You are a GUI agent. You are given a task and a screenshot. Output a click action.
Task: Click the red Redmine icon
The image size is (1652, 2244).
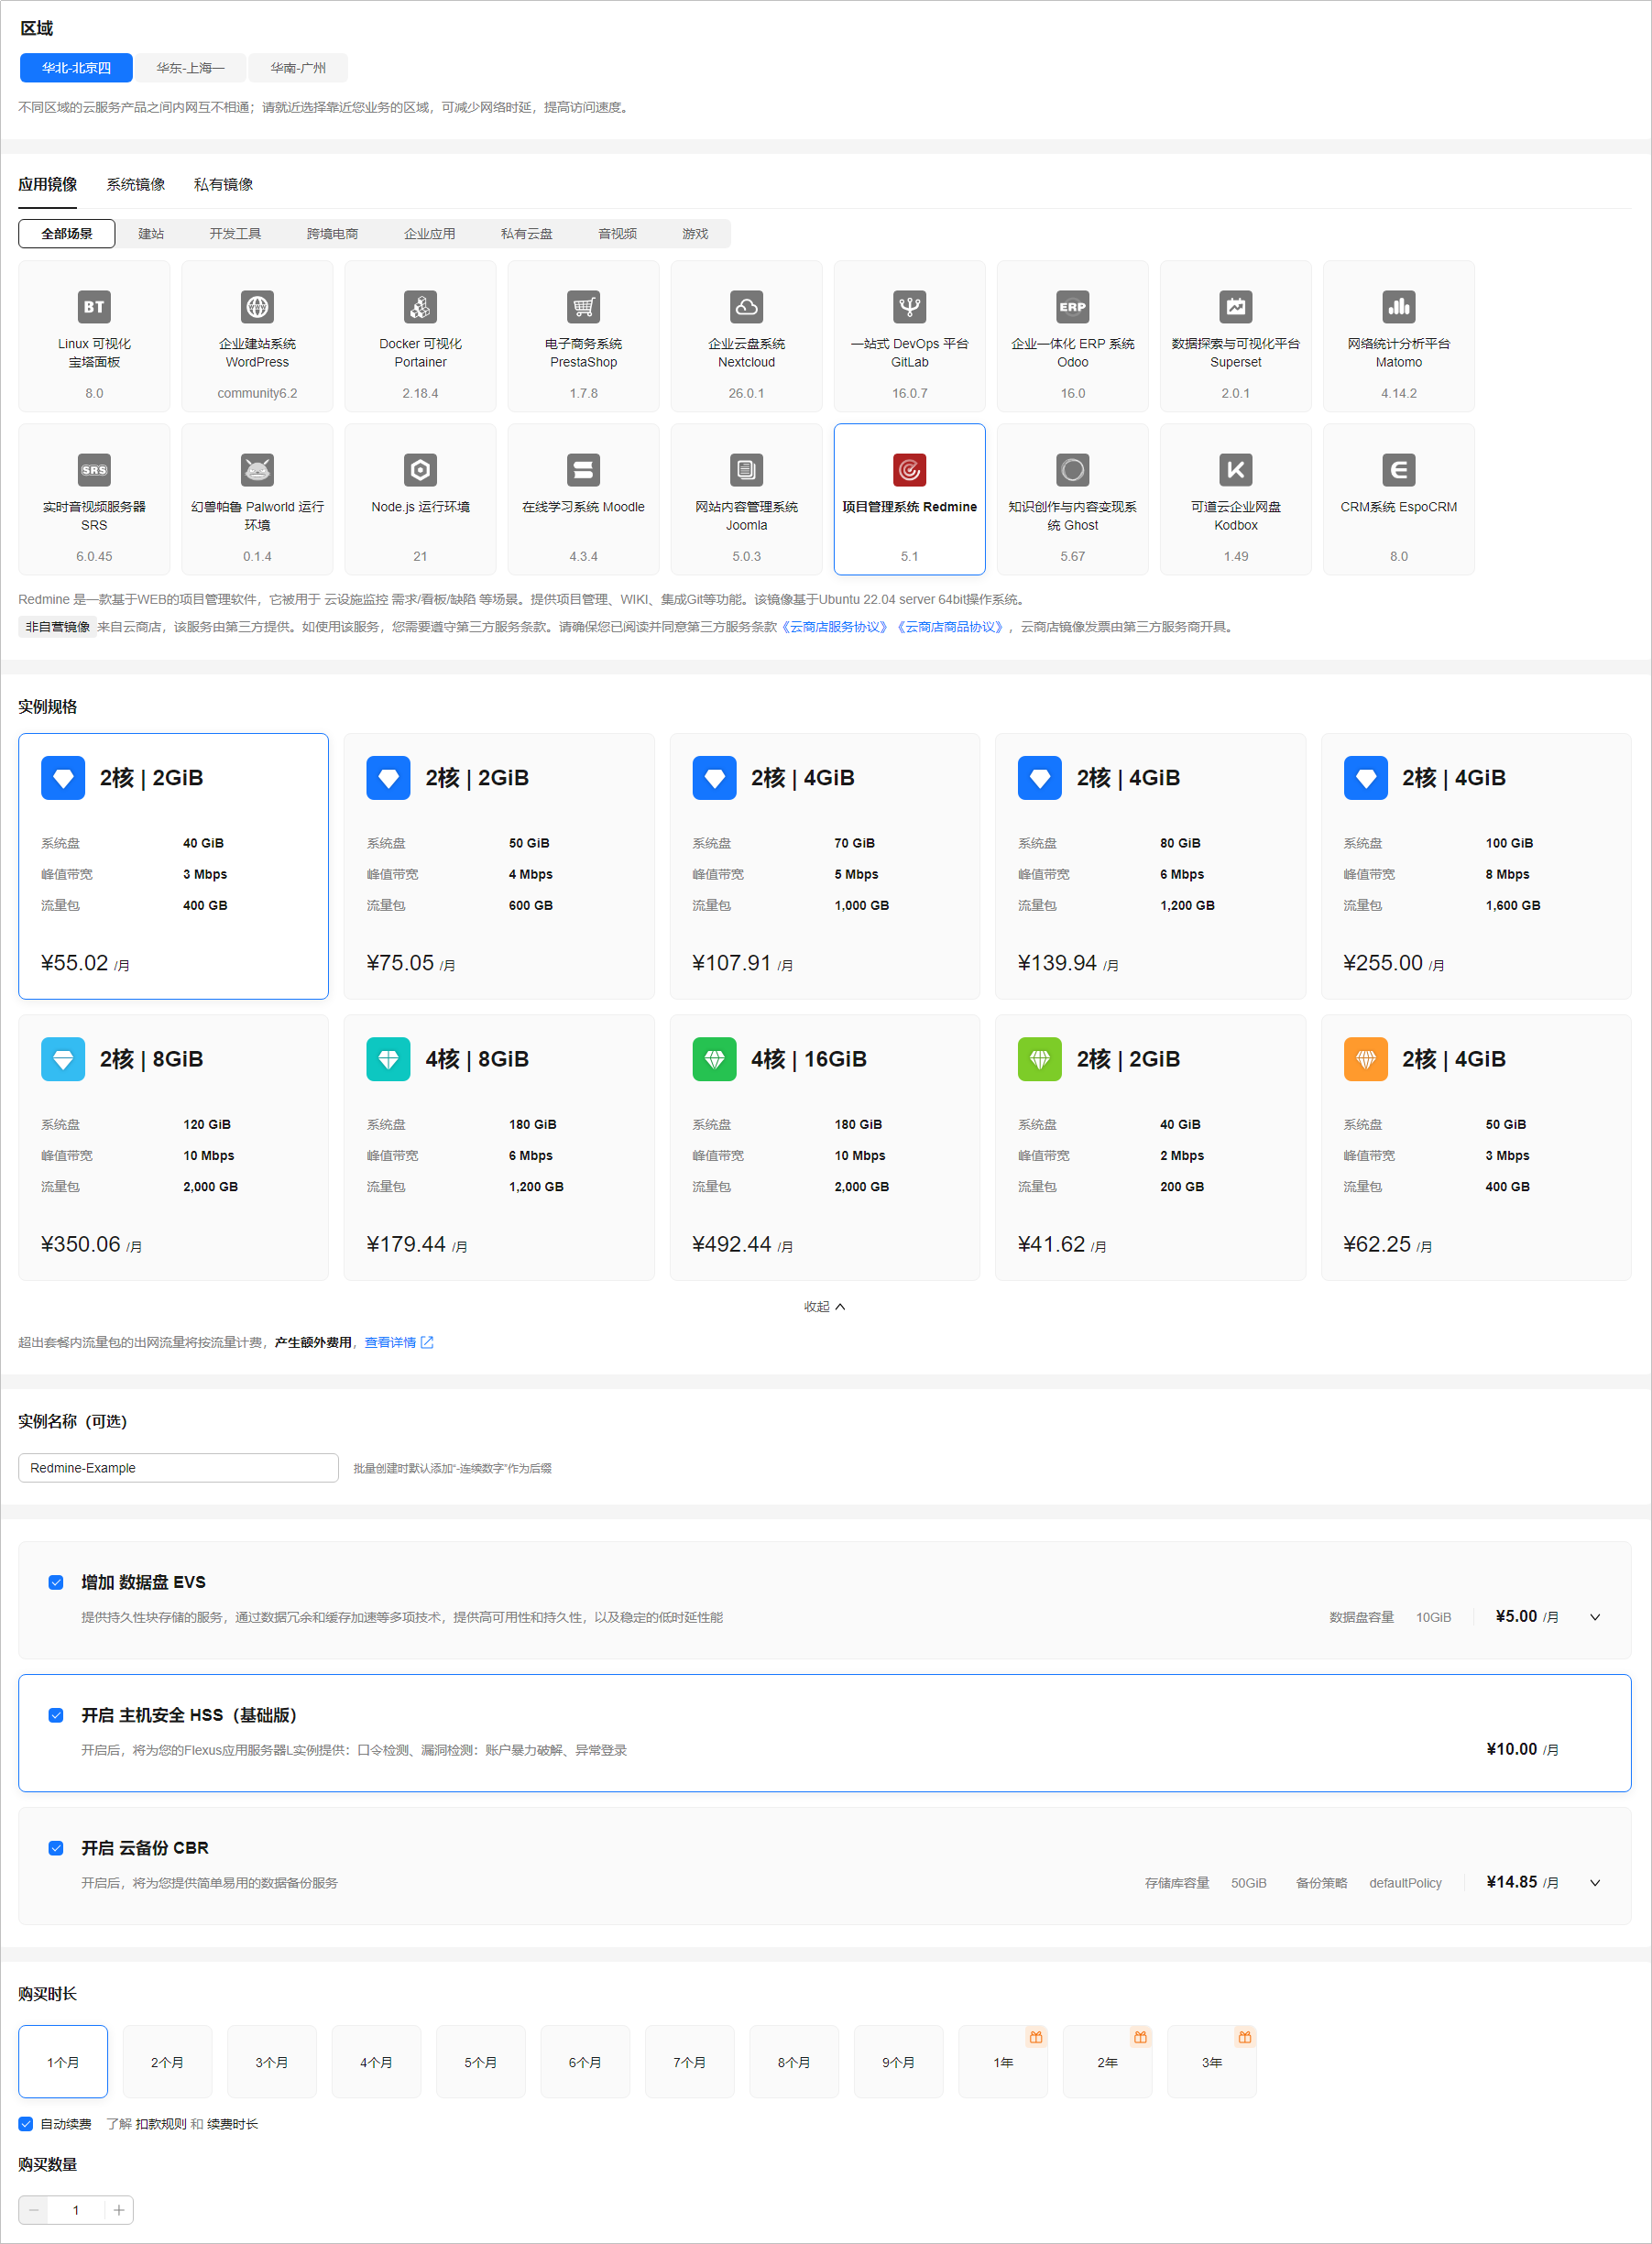[x=909, y=470]
